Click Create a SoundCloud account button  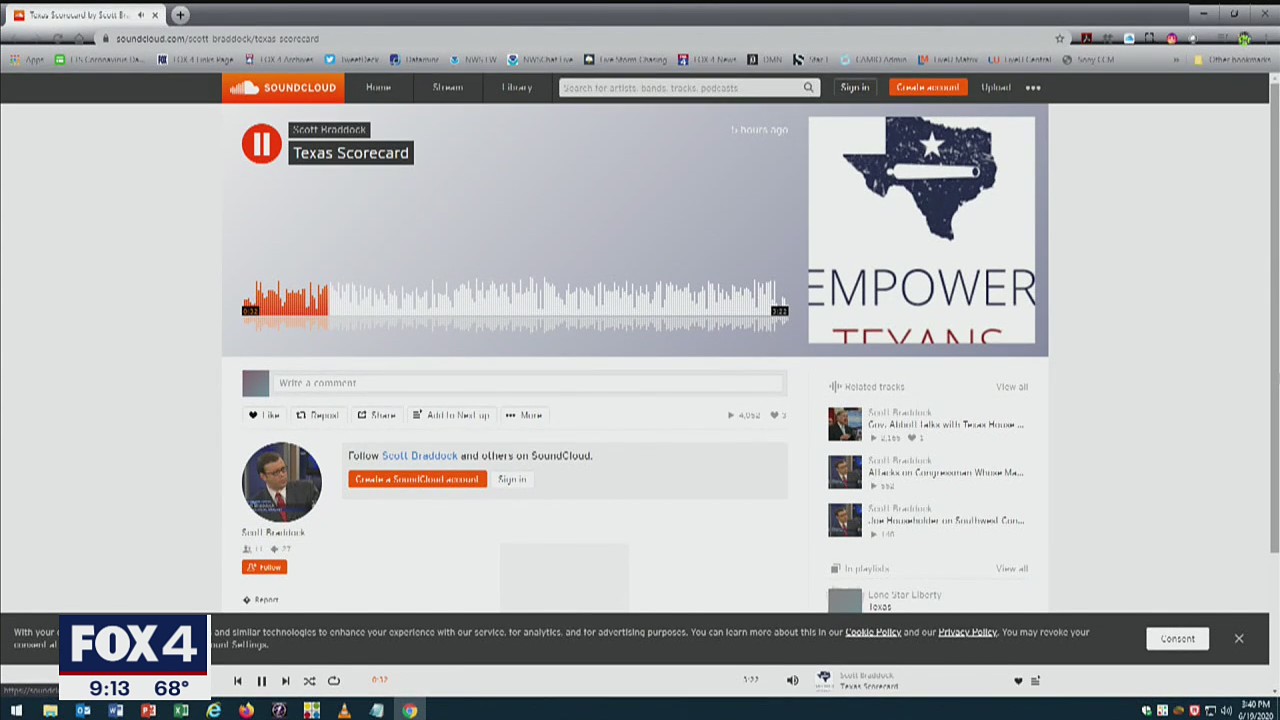417,480
